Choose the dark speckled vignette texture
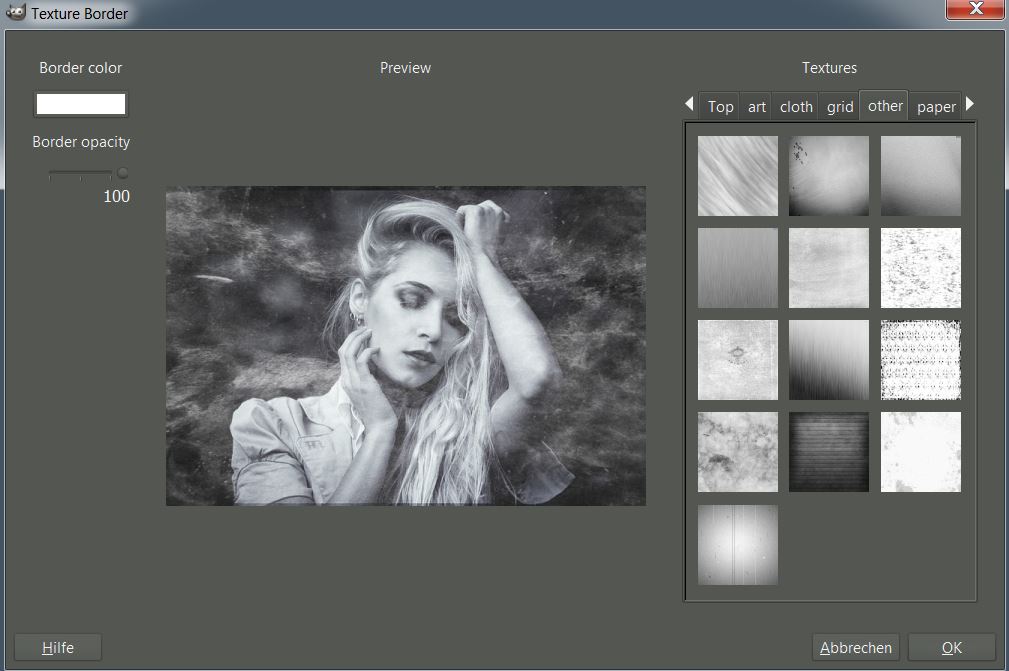The width and height of the screenshot is (1009, 671). pos(829,176)
